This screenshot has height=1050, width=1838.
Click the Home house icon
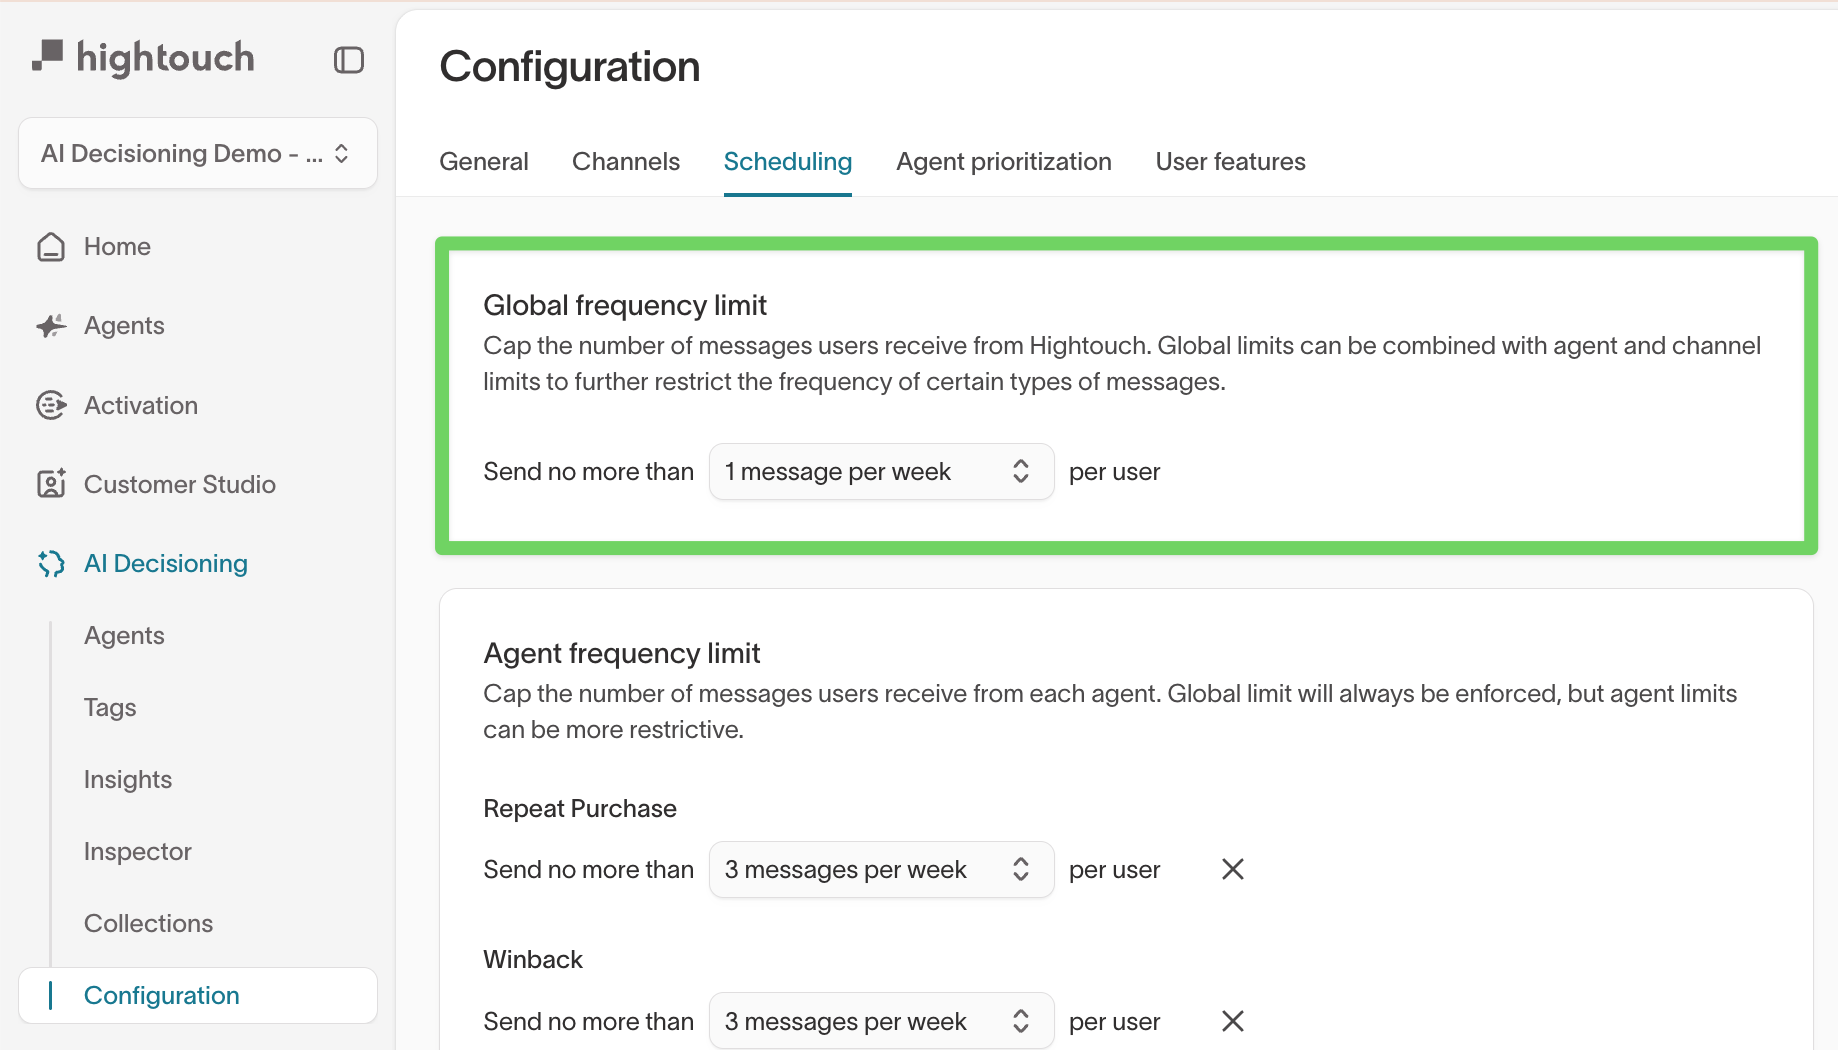(x=51, y=247)
